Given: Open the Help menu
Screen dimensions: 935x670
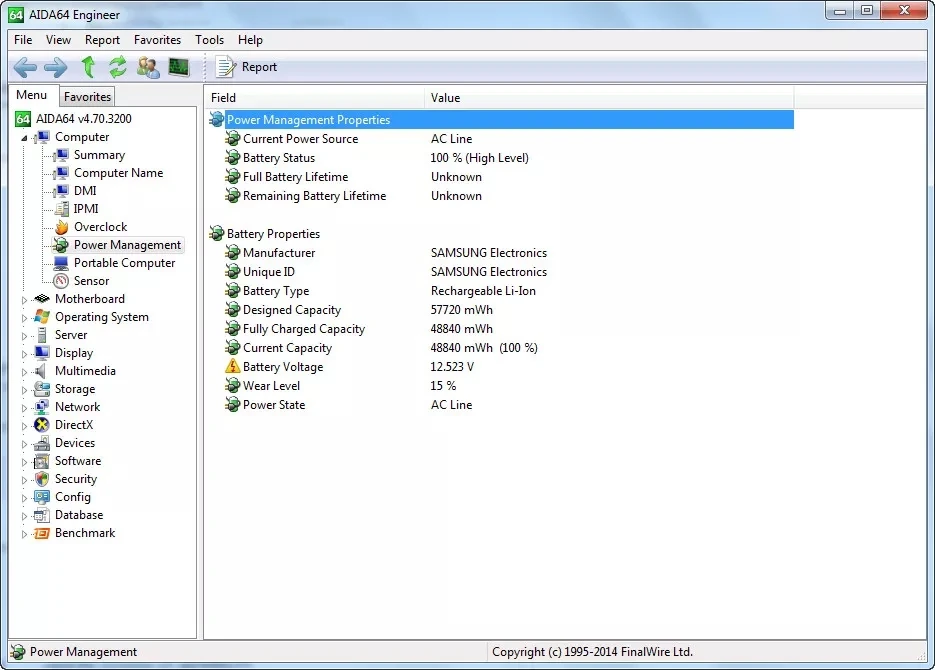Looking at the screenshot, I should click(250, 40).
